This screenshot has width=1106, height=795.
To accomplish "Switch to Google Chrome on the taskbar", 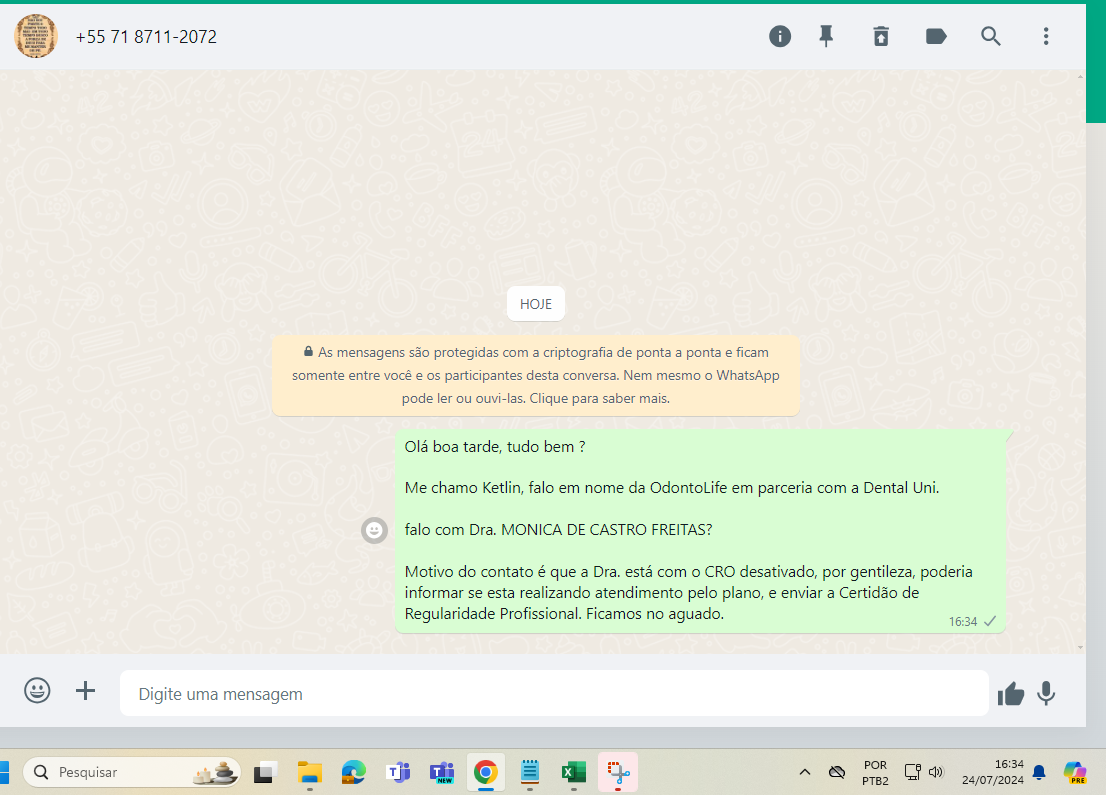I will 485,772.
